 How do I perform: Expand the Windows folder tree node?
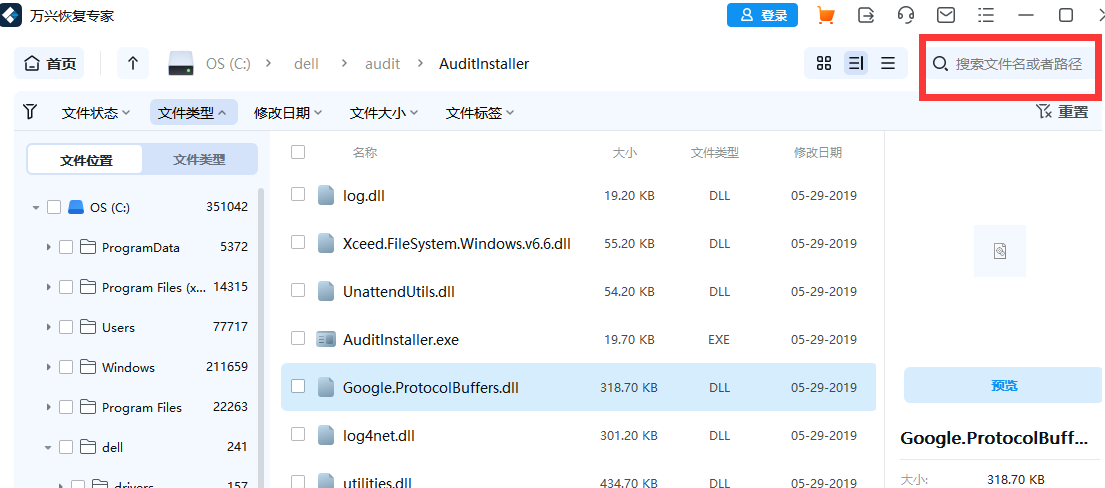48,367
